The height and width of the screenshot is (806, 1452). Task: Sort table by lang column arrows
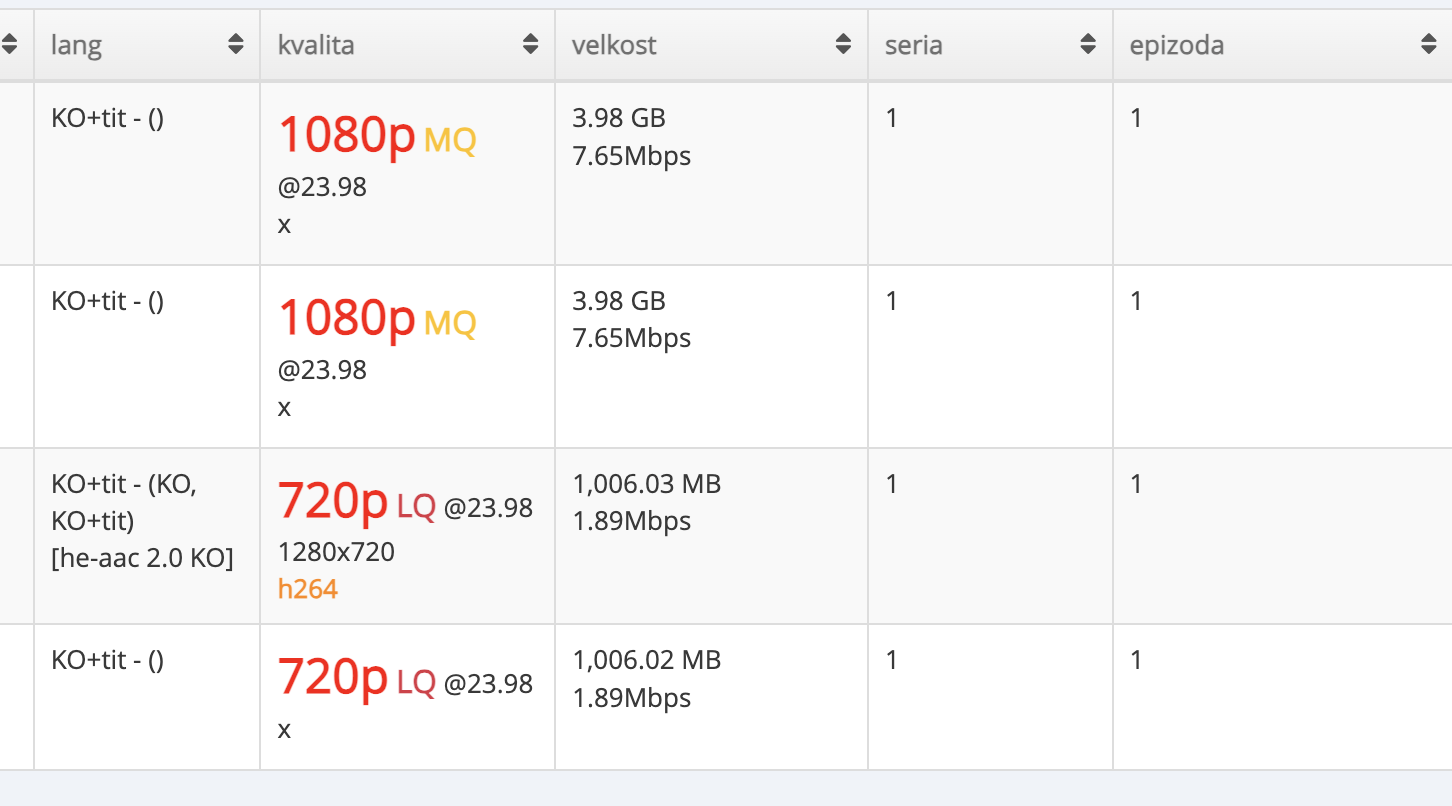pos(236,44)
